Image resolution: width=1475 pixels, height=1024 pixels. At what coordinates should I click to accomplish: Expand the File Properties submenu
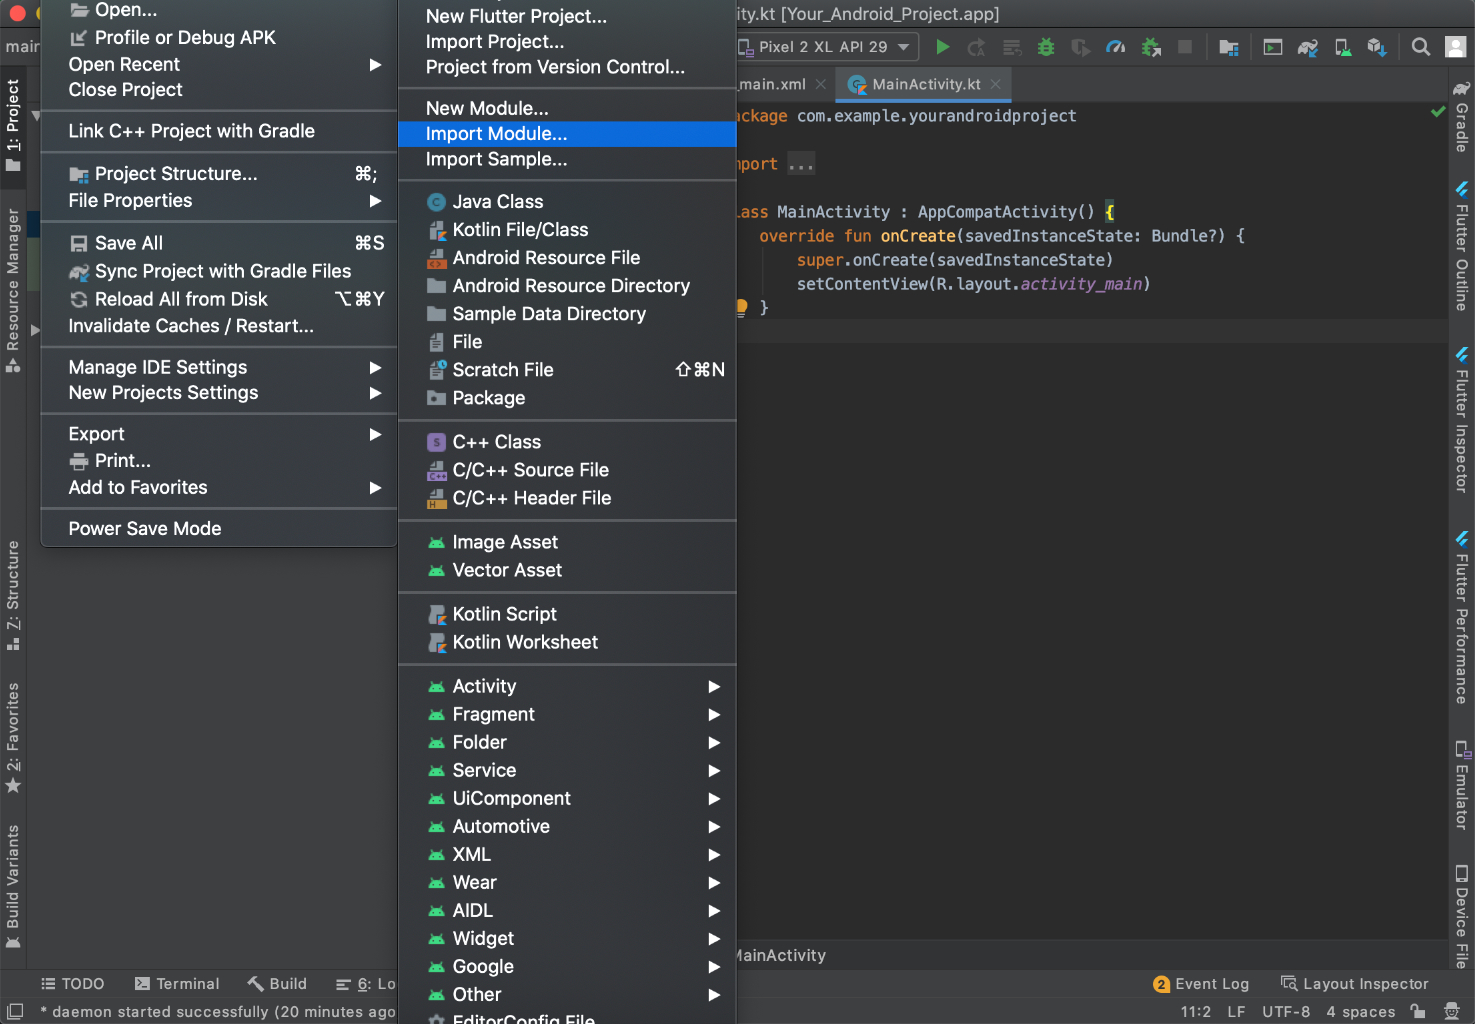(219, 201)
